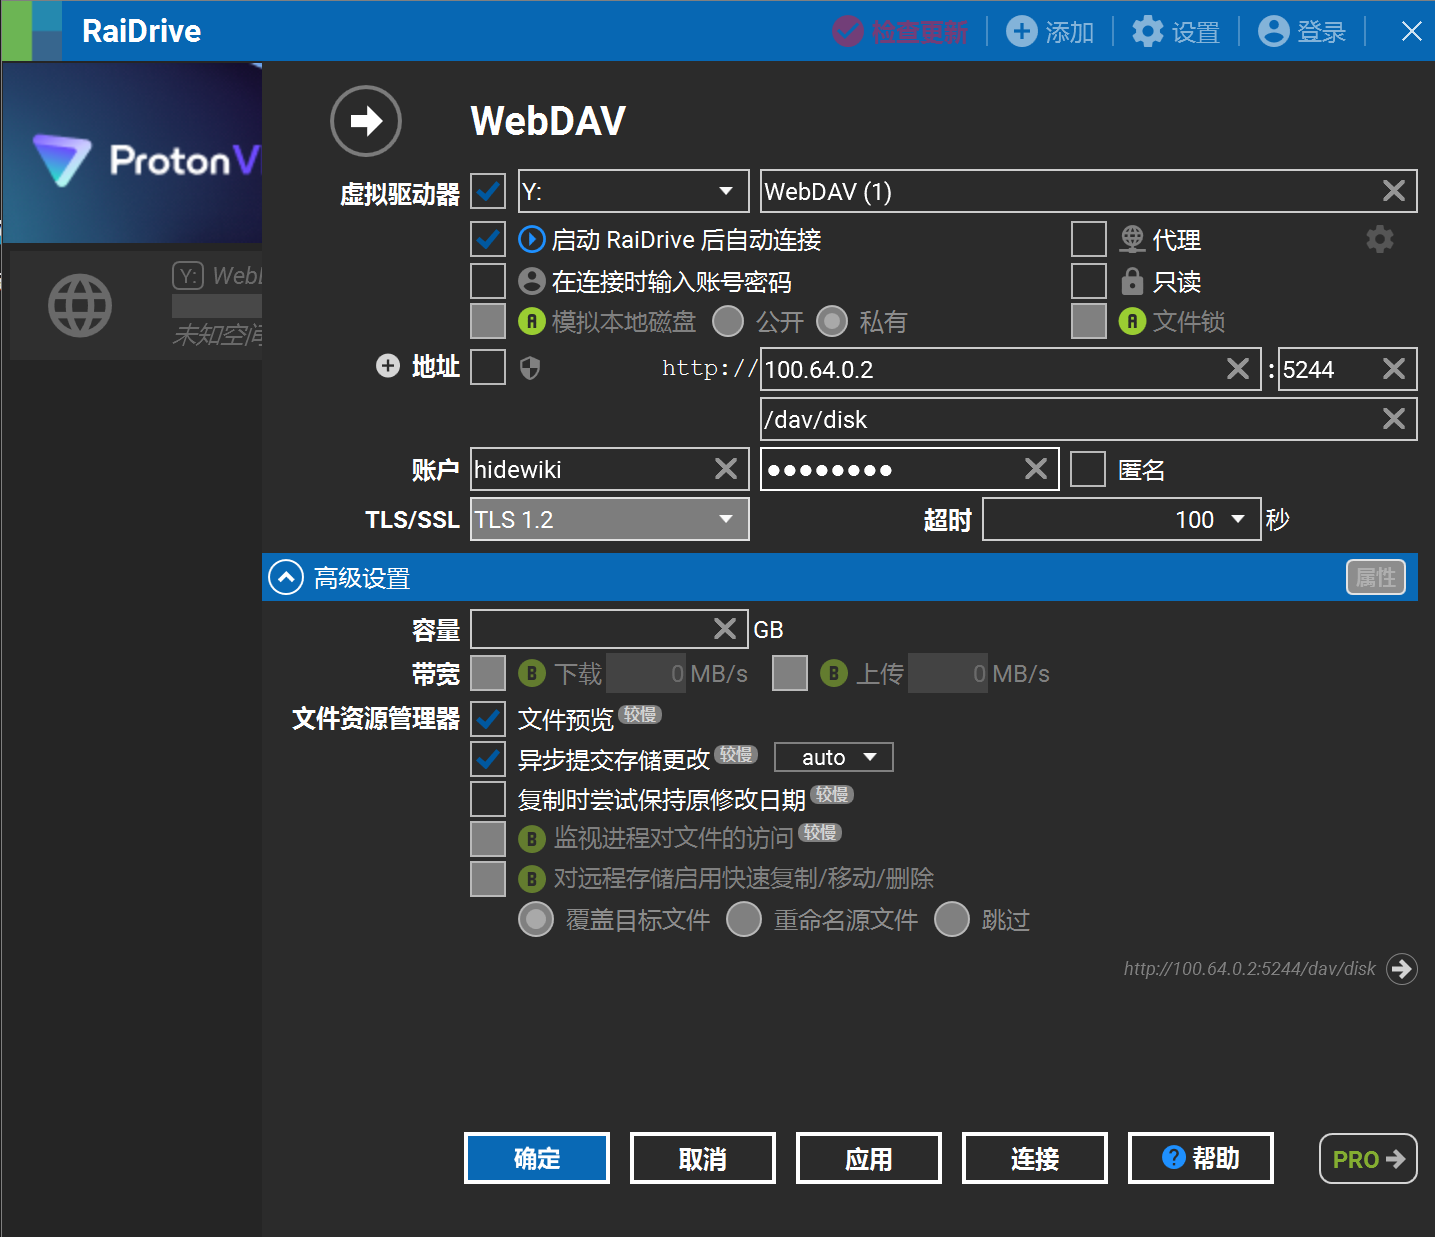Open URL arrow beside http://100.64.0.2:5244/dav/disk

[1401, 968]
